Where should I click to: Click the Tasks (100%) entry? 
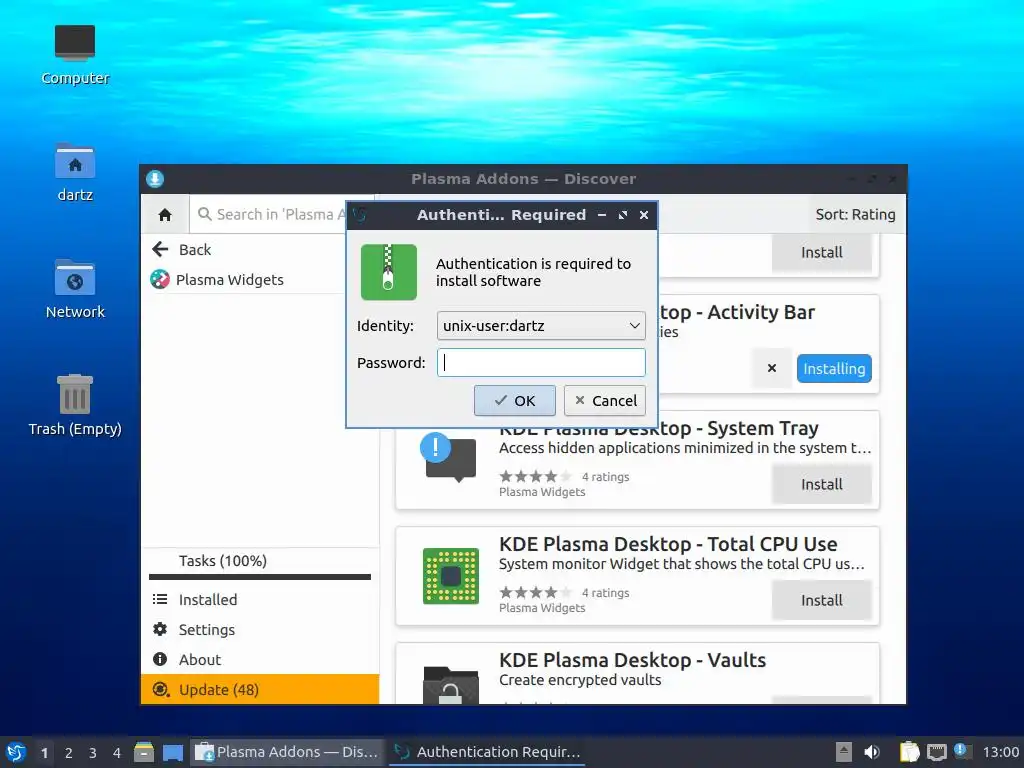[223, 560]
